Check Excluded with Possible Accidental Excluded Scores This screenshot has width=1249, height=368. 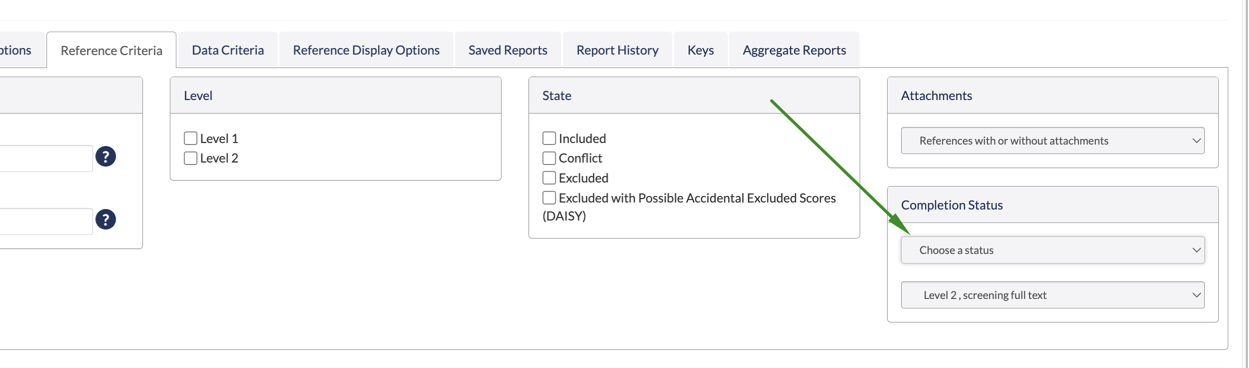click(x=549, y=198)
